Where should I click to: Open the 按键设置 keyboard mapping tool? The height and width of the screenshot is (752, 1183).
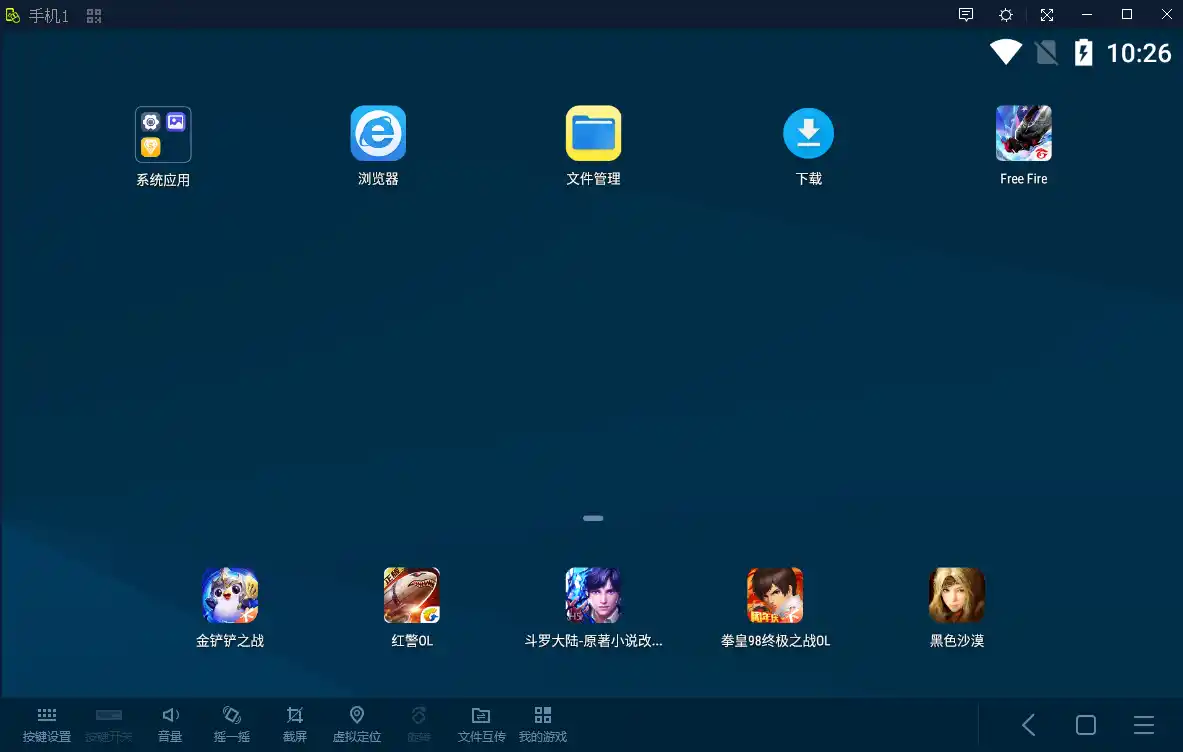[46, 722]
